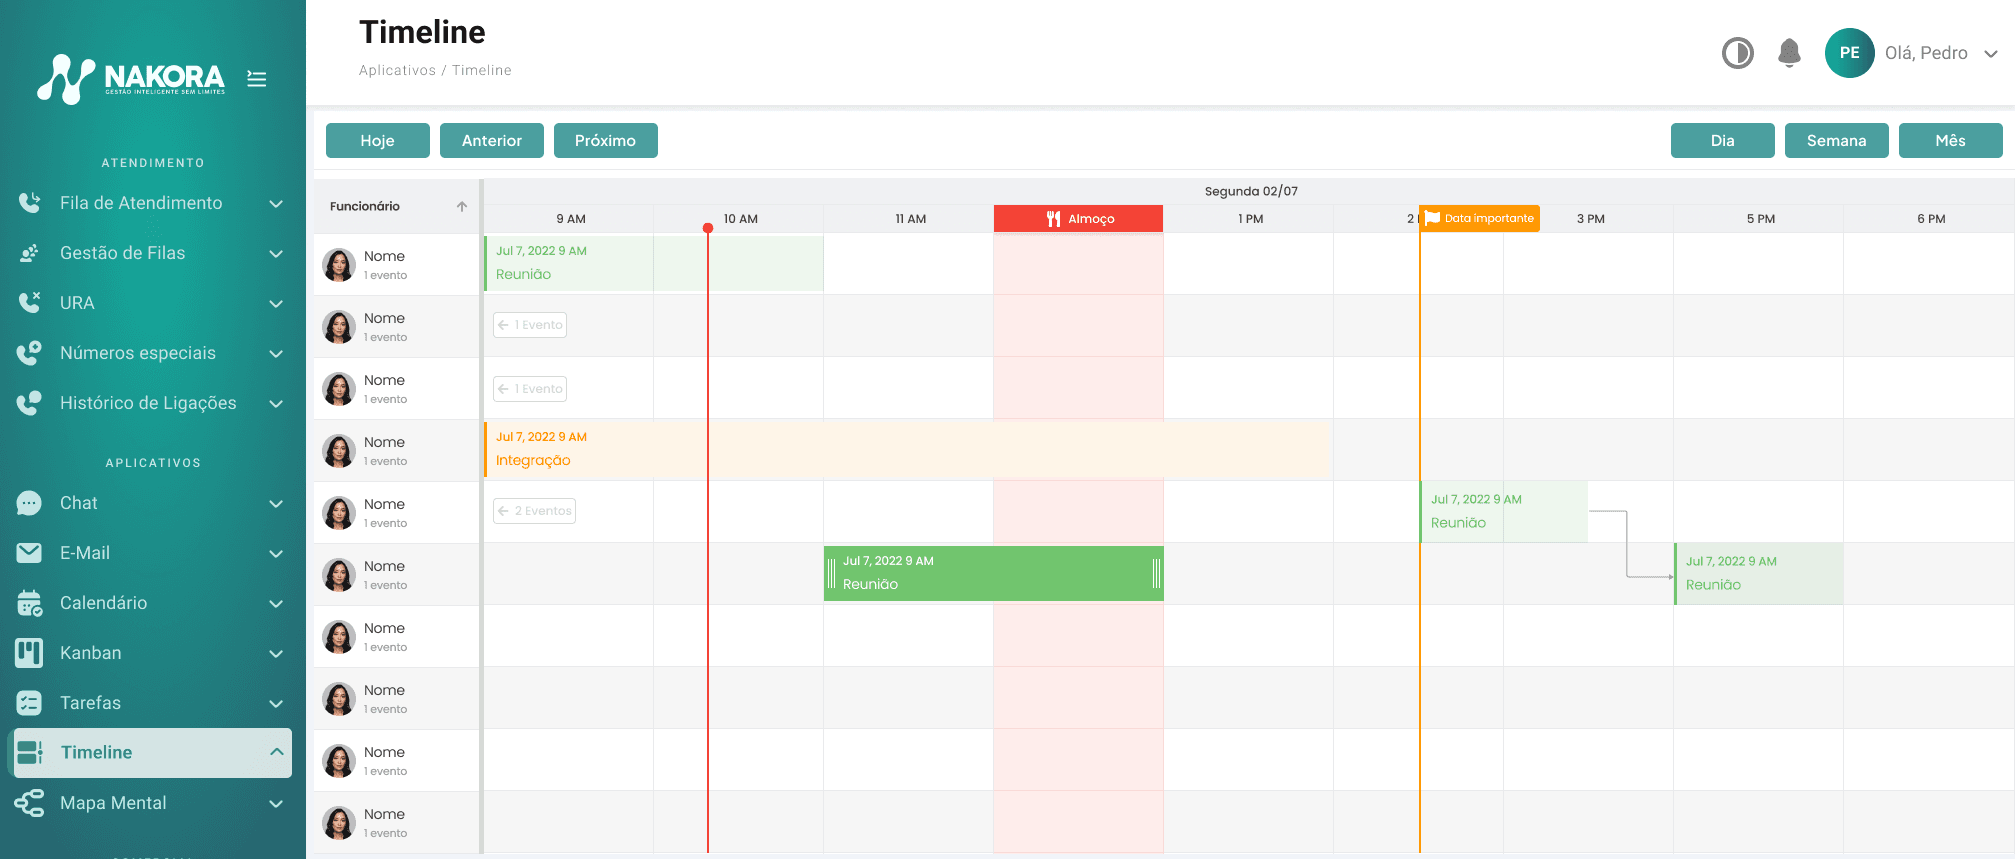Click the Nakora logo
2015x859 pixels.
(131, 78)
